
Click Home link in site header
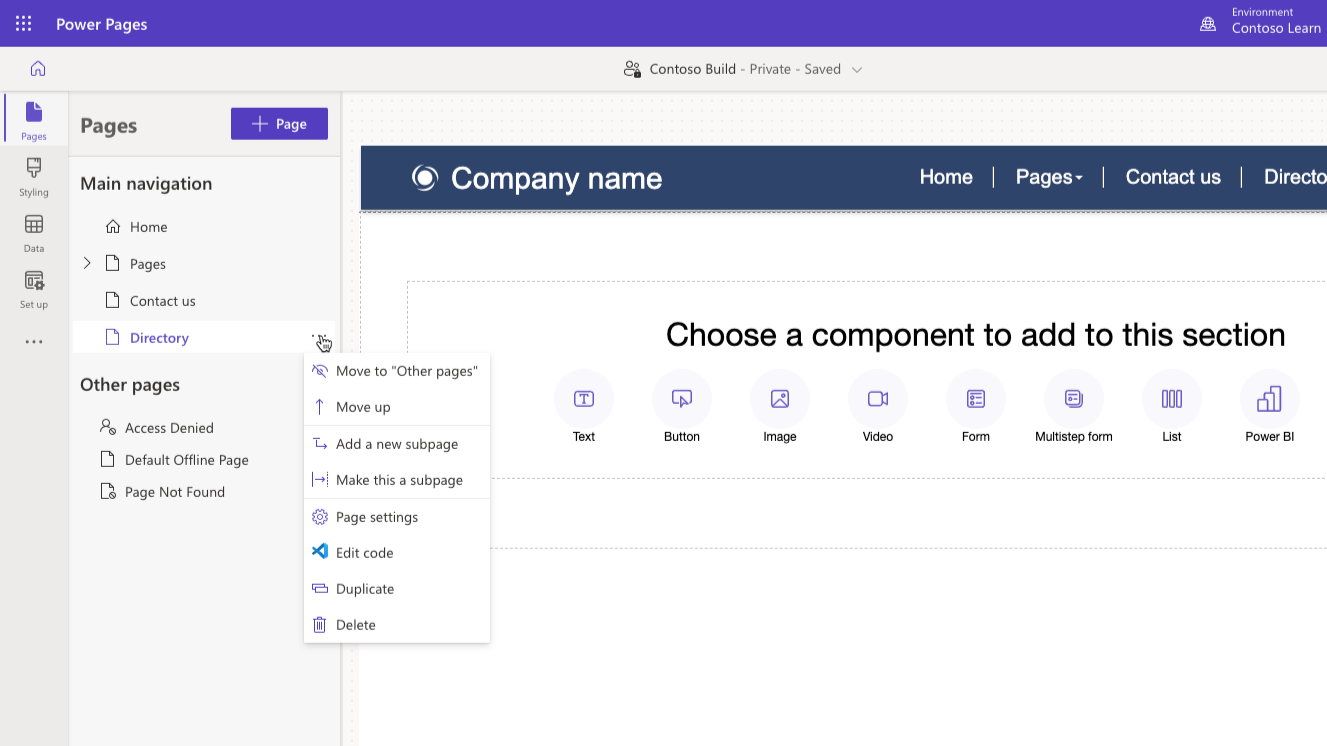tap(946, 177)
